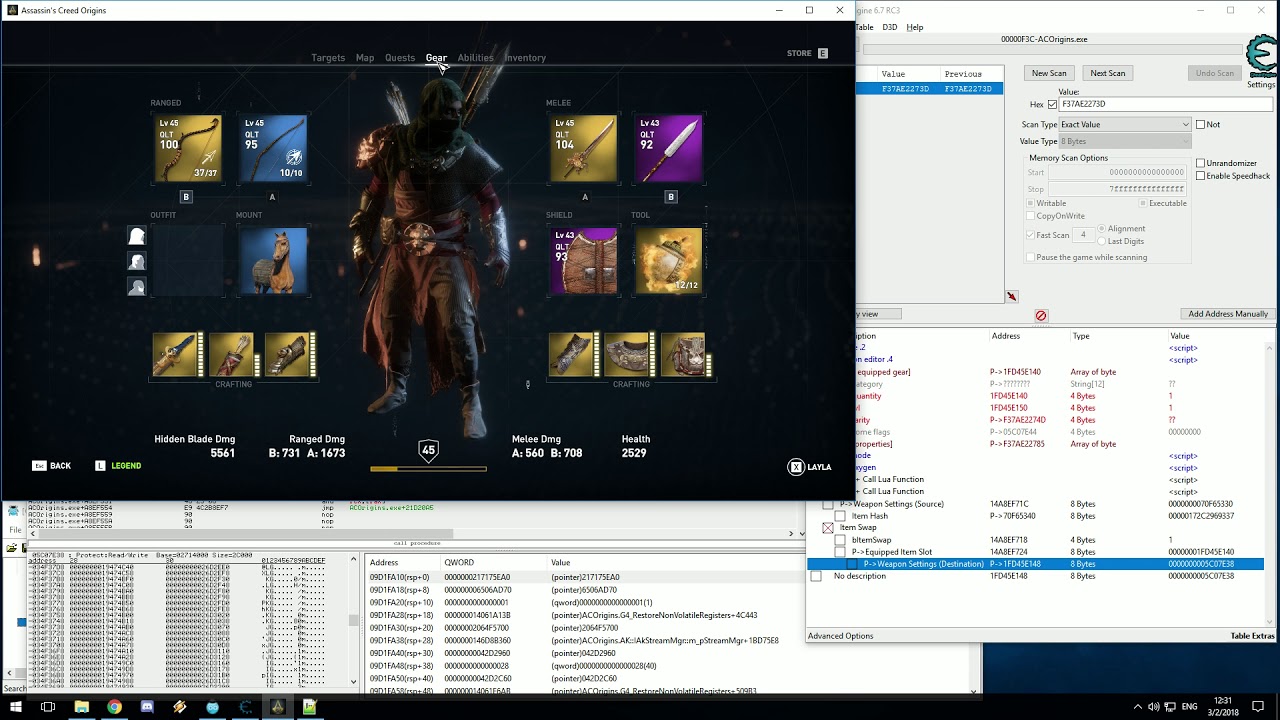The height and width of the screenshot is (720, 1280).
Task: Select the Lv 45 quality 104 melee weapon
Action: click(x=584, y=149)
